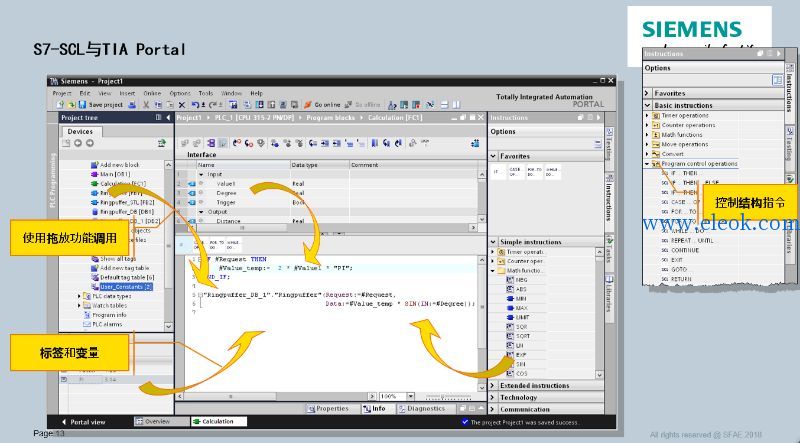
Task: Select the COS math instruction
Action: click(x=517, y=374)
